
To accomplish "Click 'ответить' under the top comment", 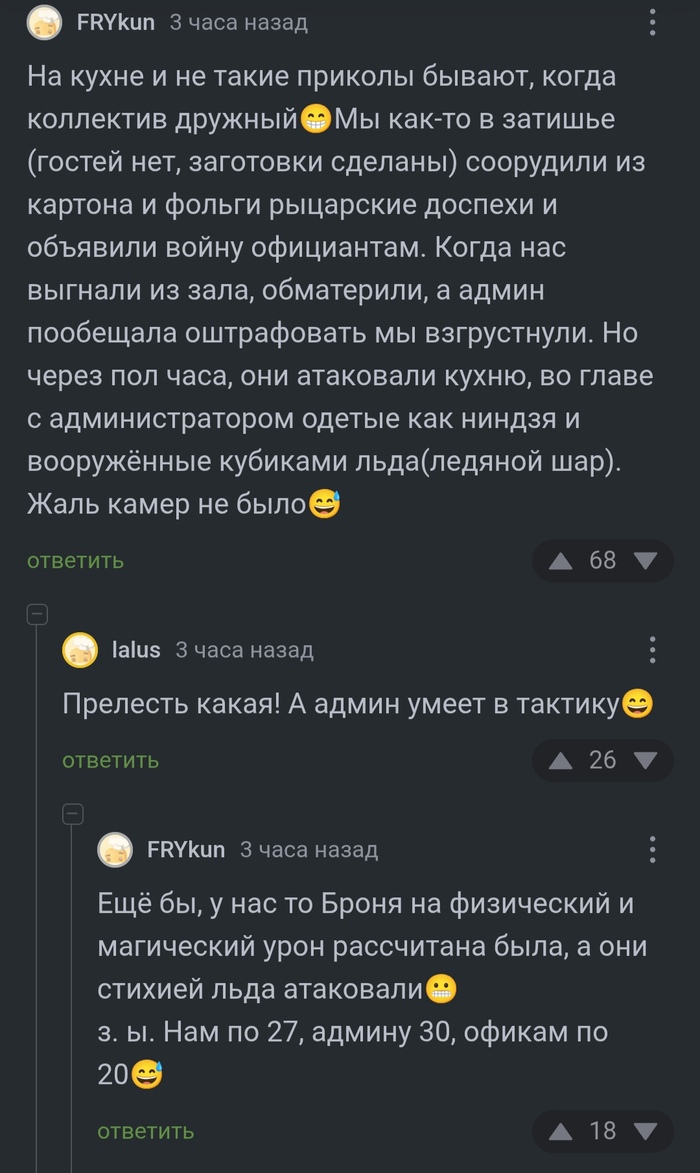I will [74, 561].
